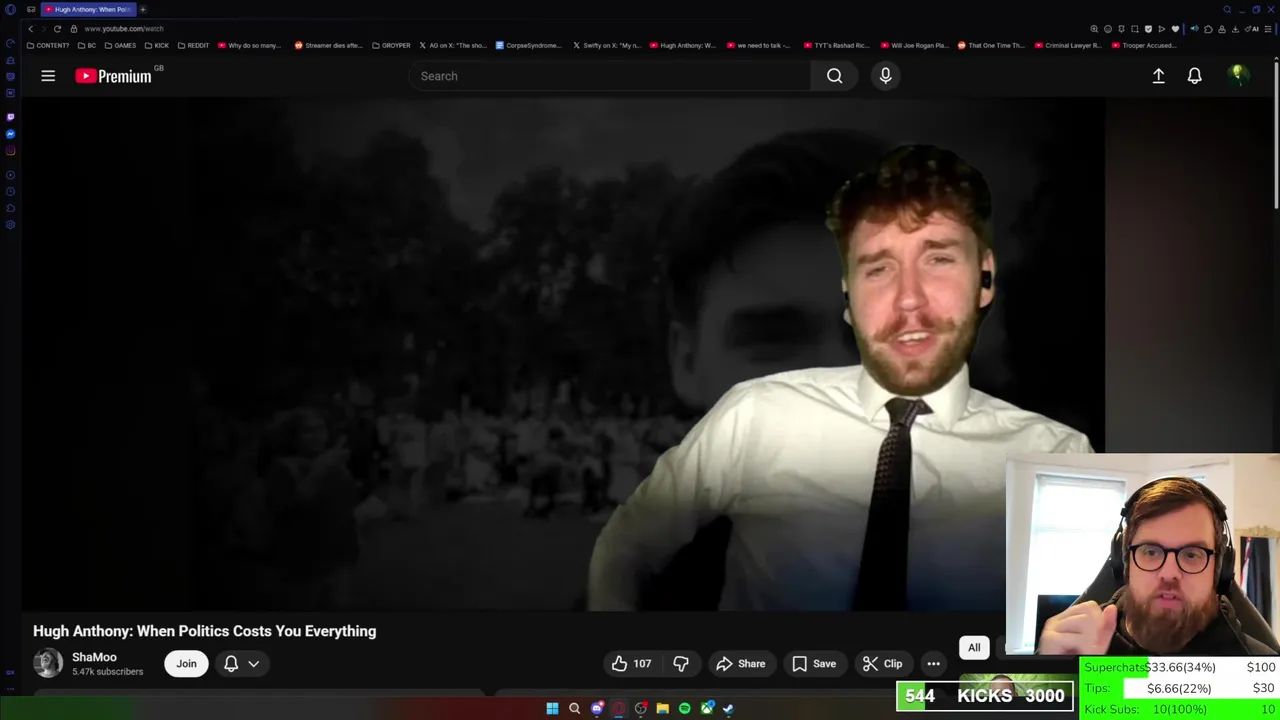Open File Explorer from taskbar
The image size is (1280, 720).
click(662, 708)
